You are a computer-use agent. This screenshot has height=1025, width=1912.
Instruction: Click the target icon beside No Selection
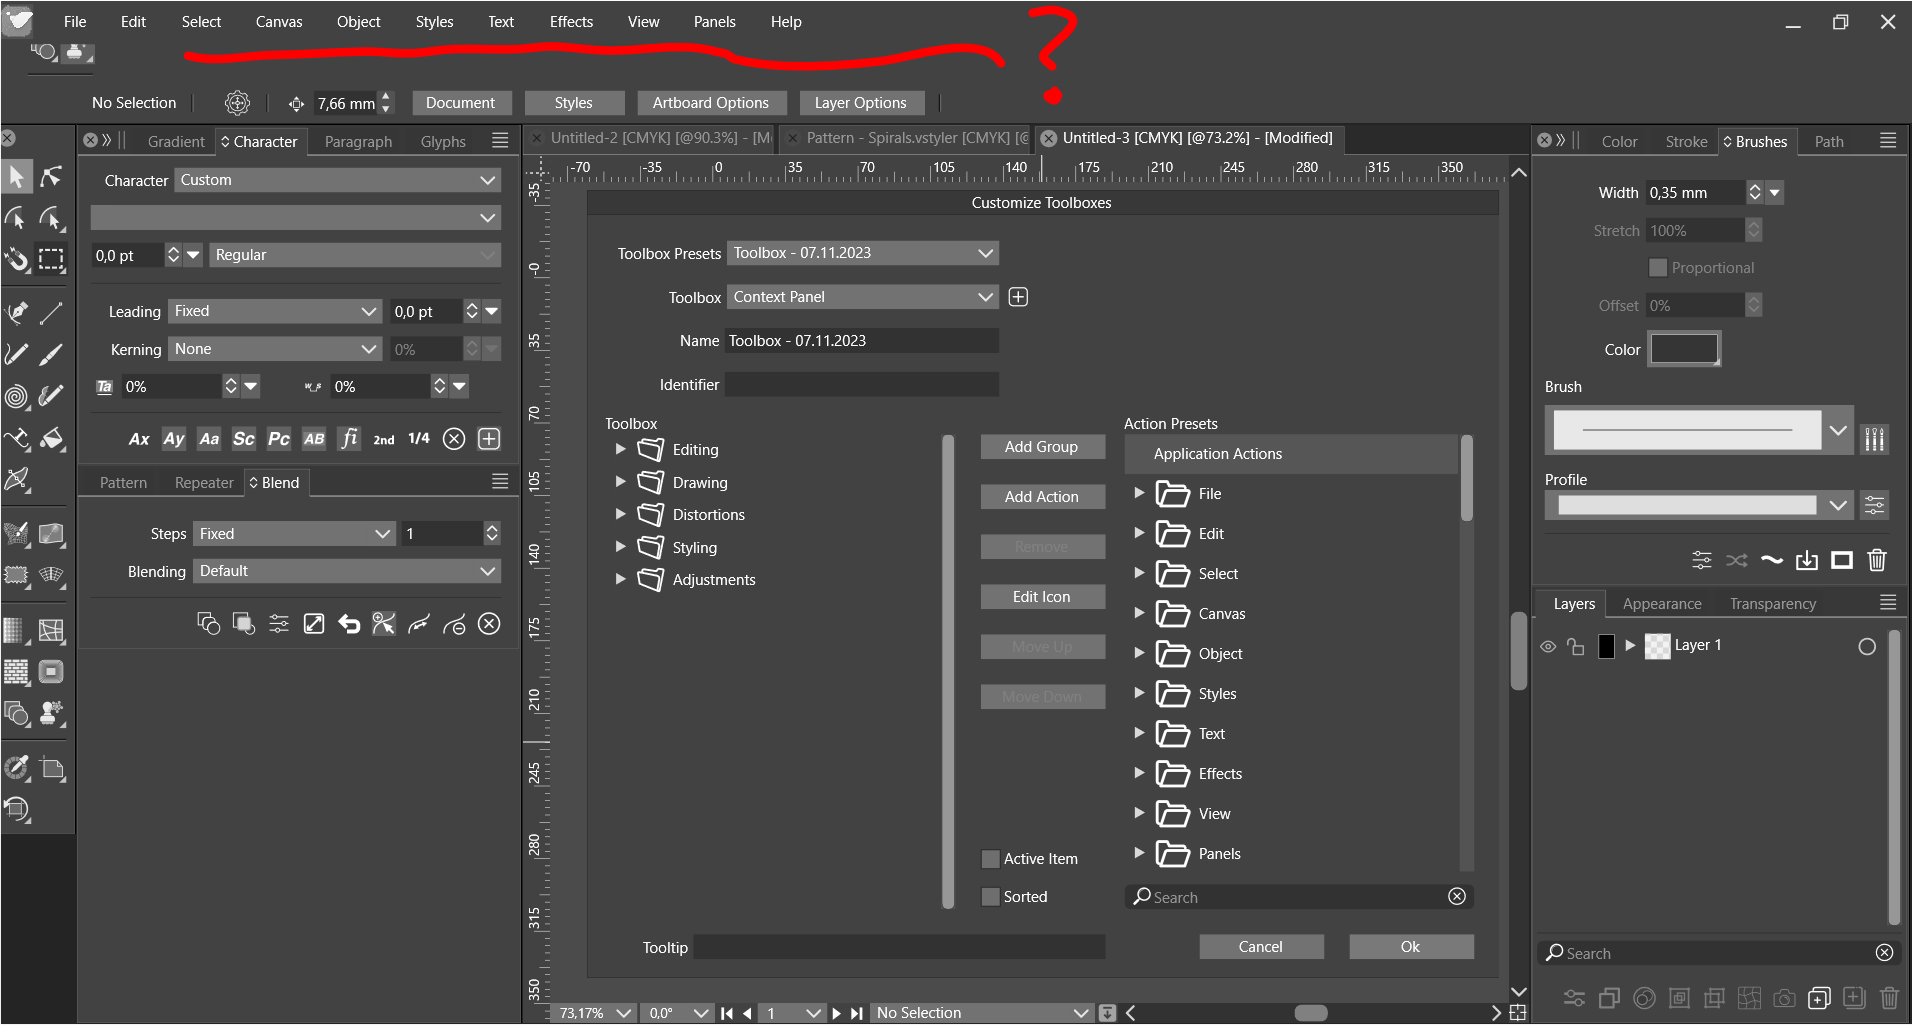tap(237, 103)
